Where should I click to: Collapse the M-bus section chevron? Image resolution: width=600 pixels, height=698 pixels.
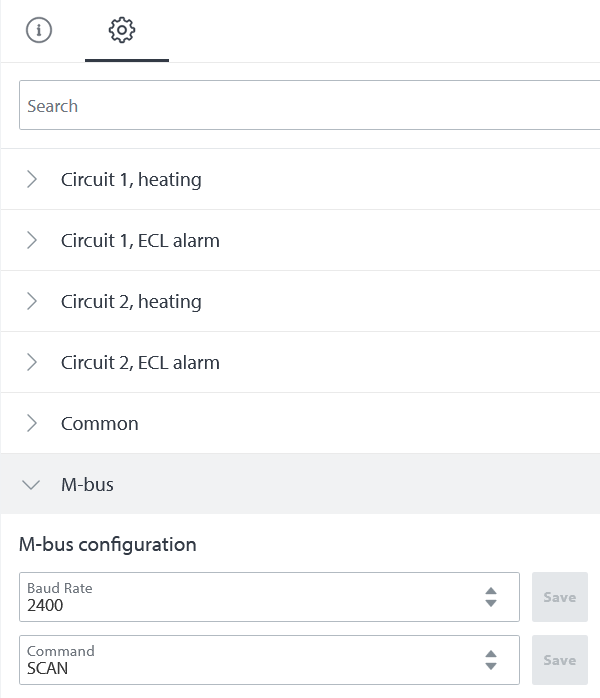pos(32,485)
